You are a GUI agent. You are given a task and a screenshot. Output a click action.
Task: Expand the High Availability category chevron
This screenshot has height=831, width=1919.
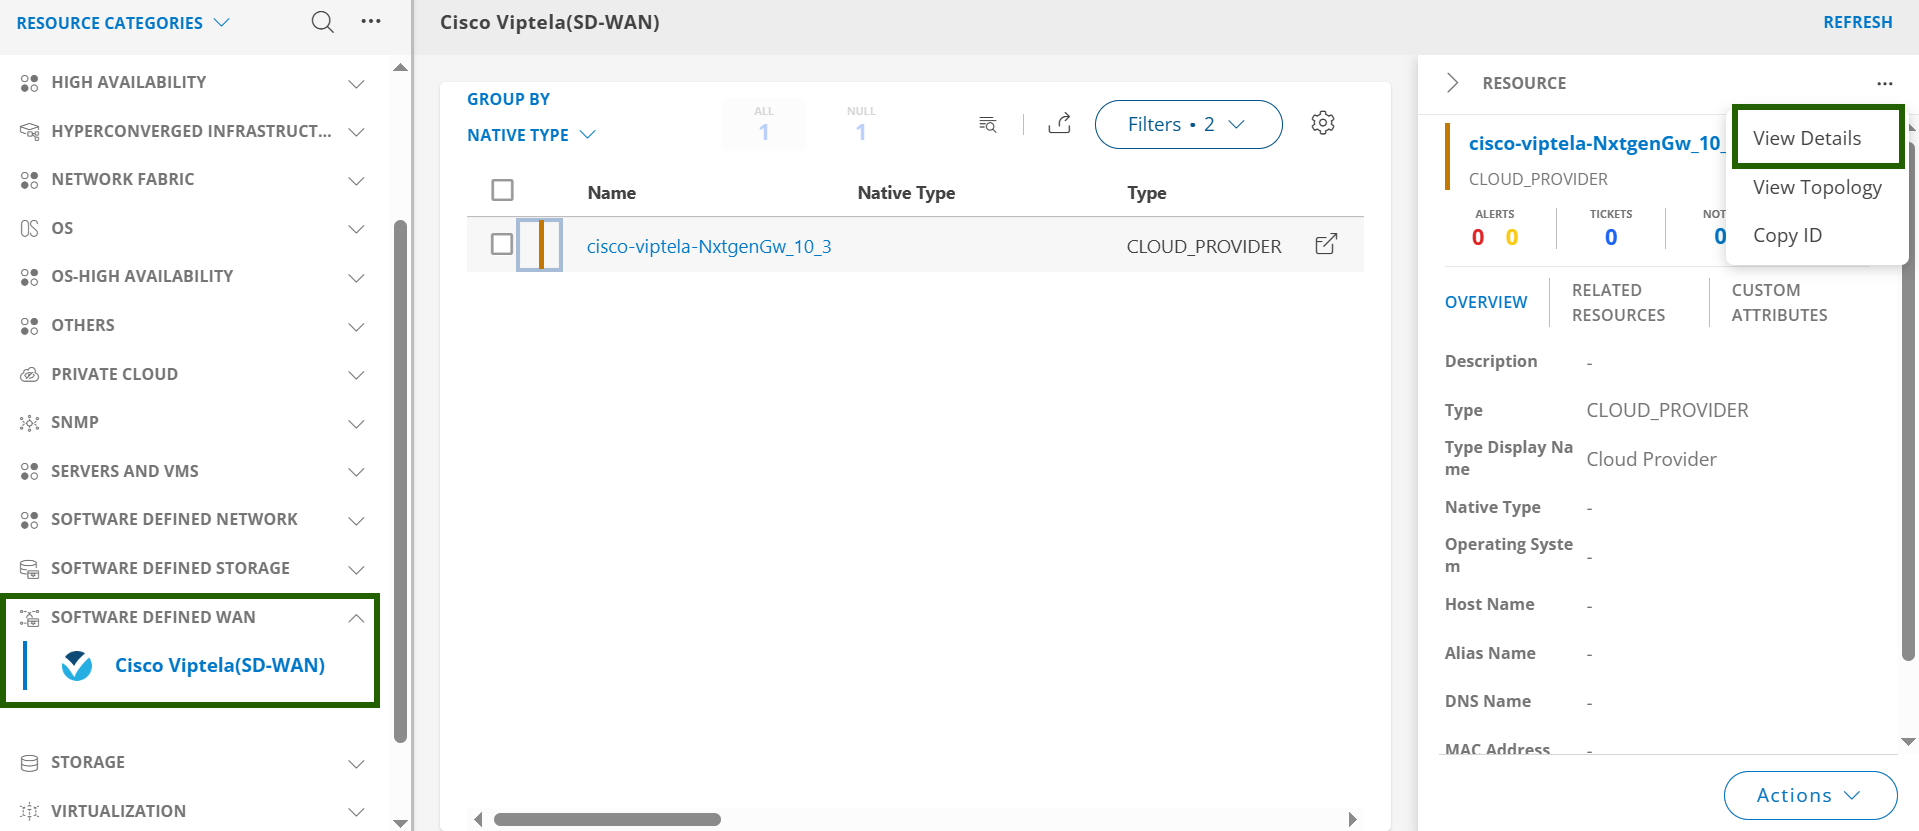tap(356, 83)
